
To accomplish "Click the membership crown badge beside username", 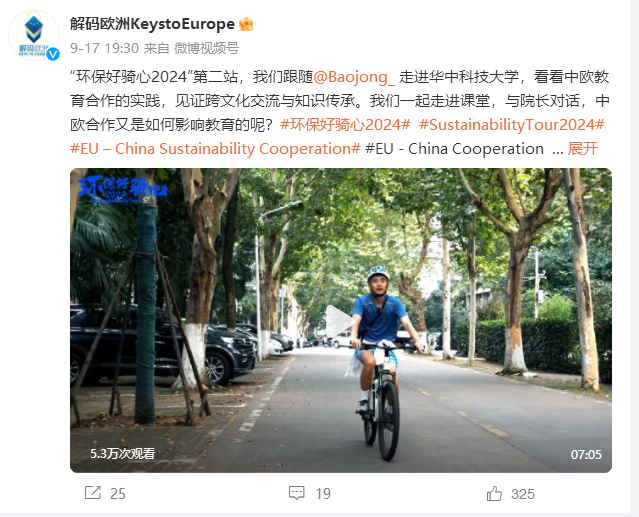I will [x=246, y=24].
